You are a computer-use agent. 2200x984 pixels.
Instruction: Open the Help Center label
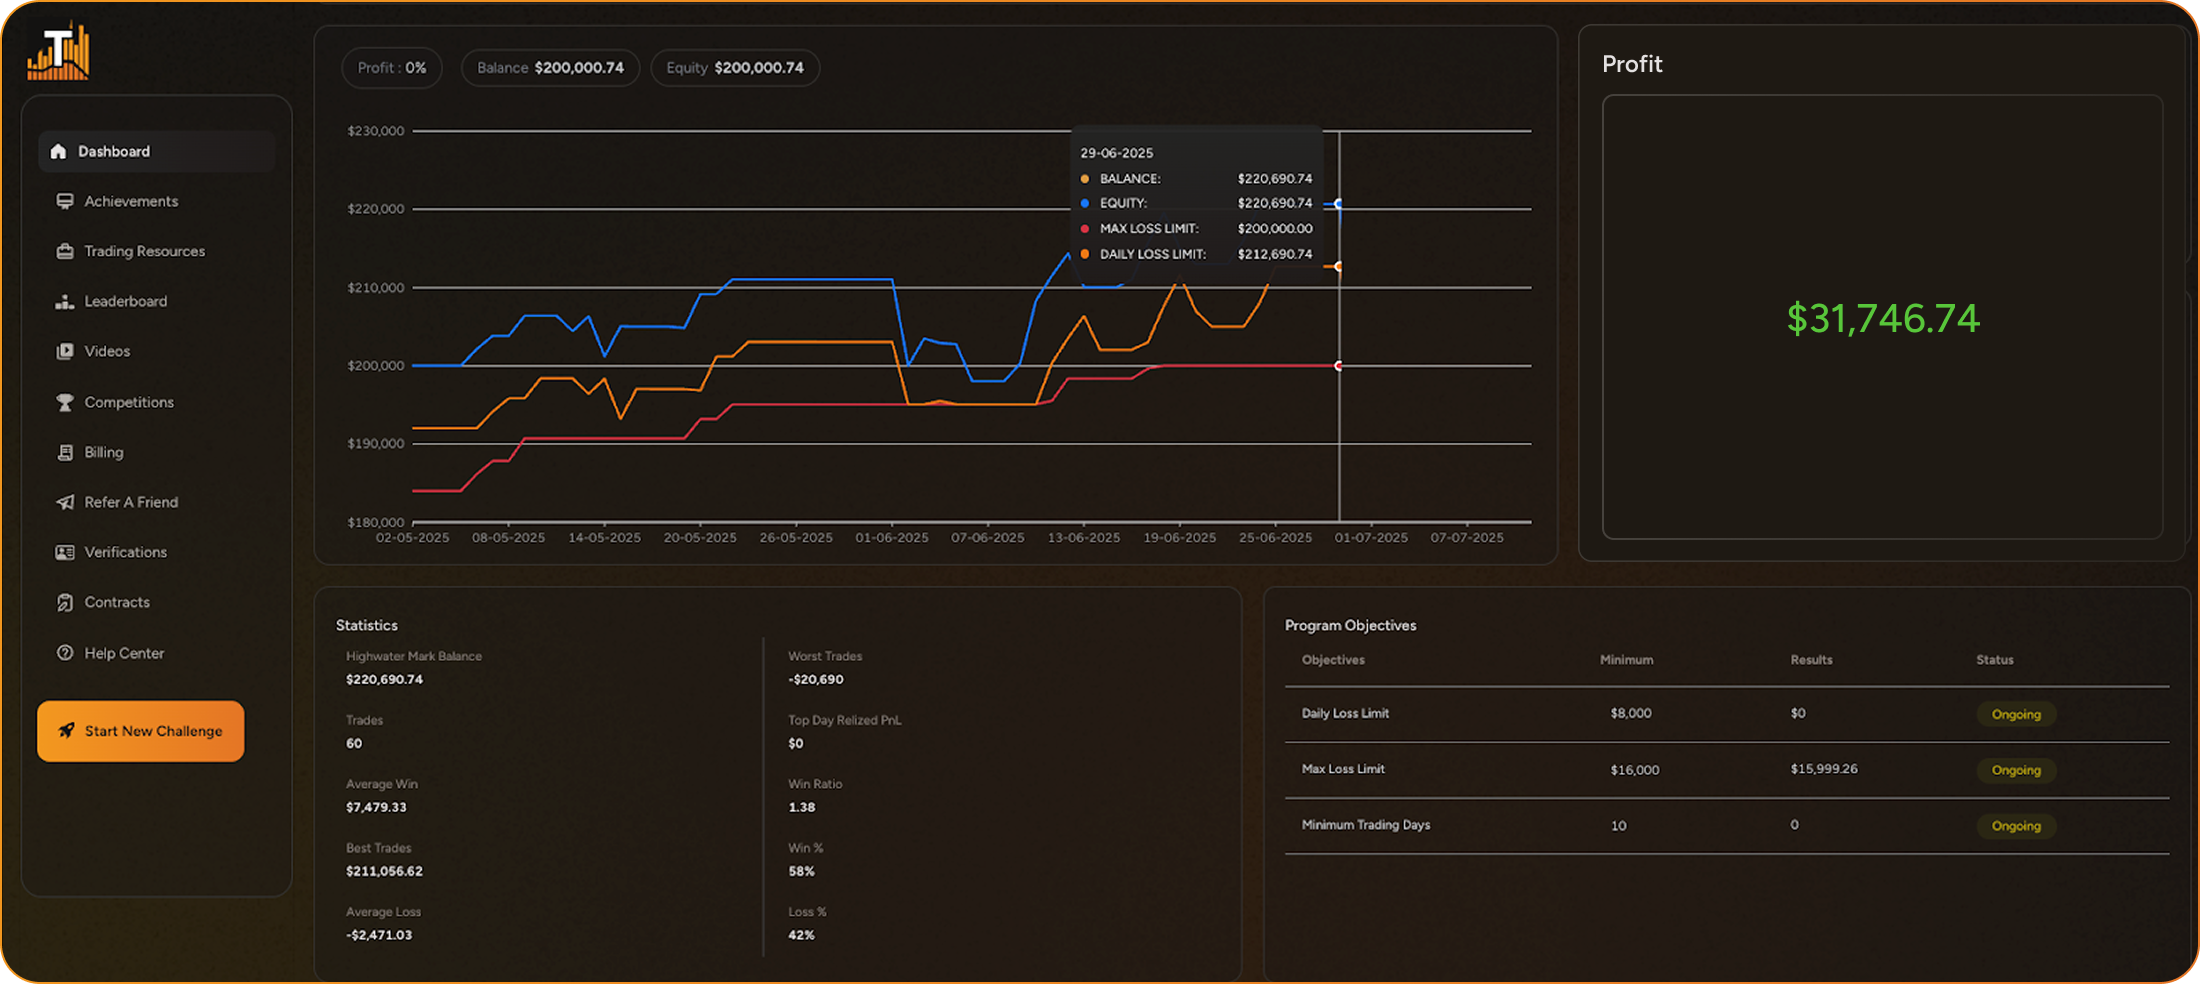point(124,653)
